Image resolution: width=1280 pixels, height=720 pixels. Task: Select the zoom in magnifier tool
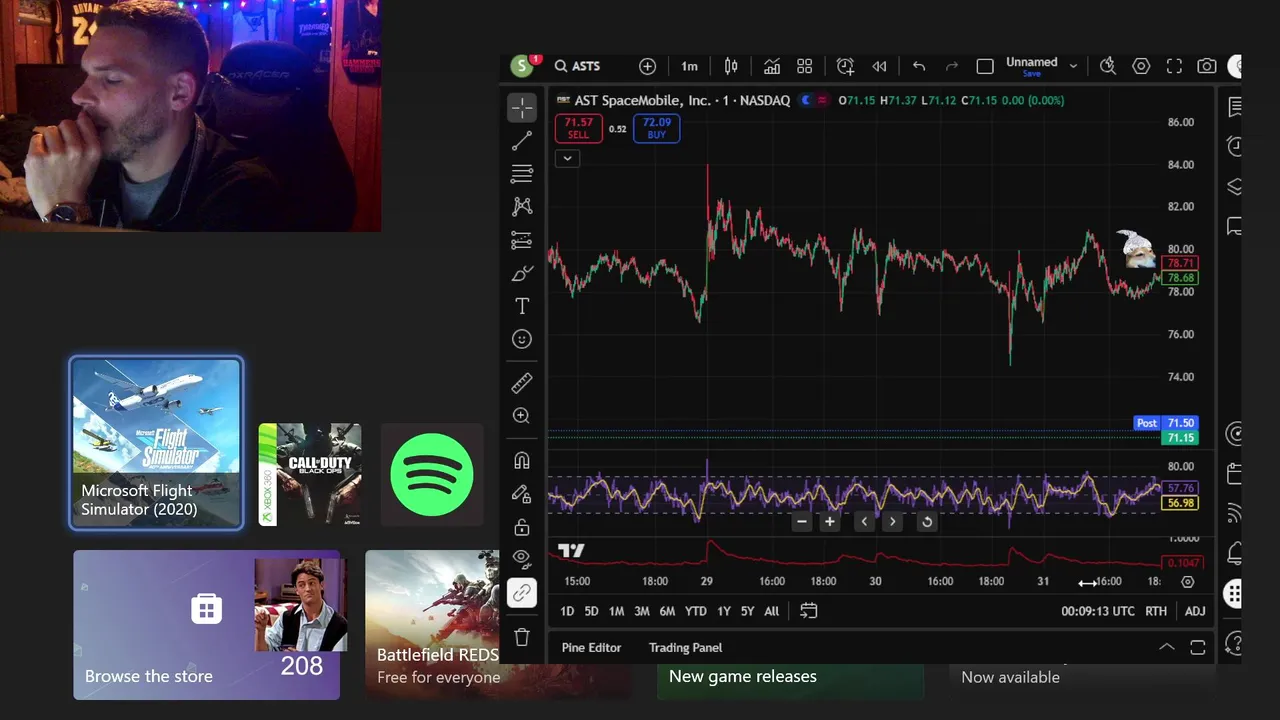[x=522, y=416]
